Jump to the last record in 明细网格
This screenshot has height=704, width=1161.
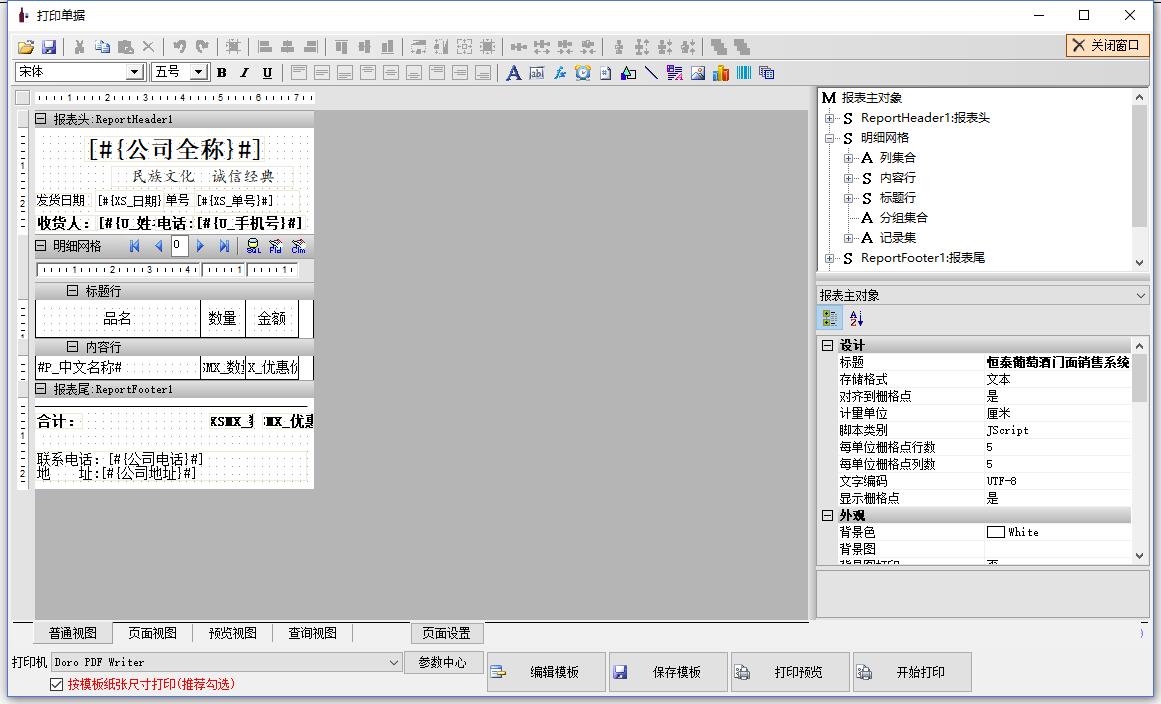[224, 246]
